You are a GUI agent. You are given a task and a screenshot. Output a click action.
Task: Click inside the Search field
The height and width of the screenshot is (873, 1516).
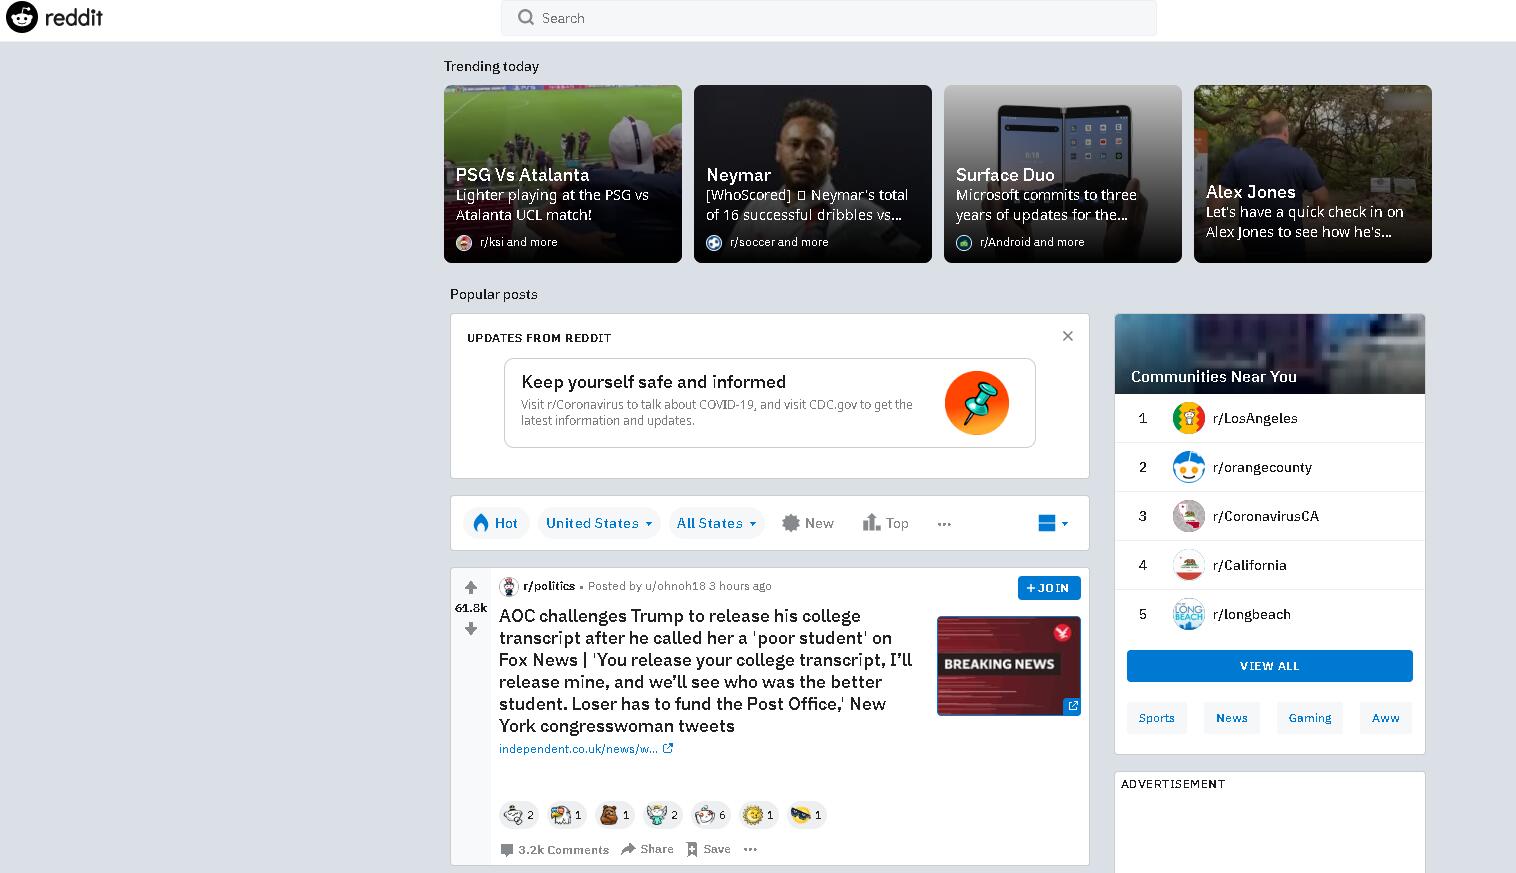pyautogui.click(x=829, y=18)
